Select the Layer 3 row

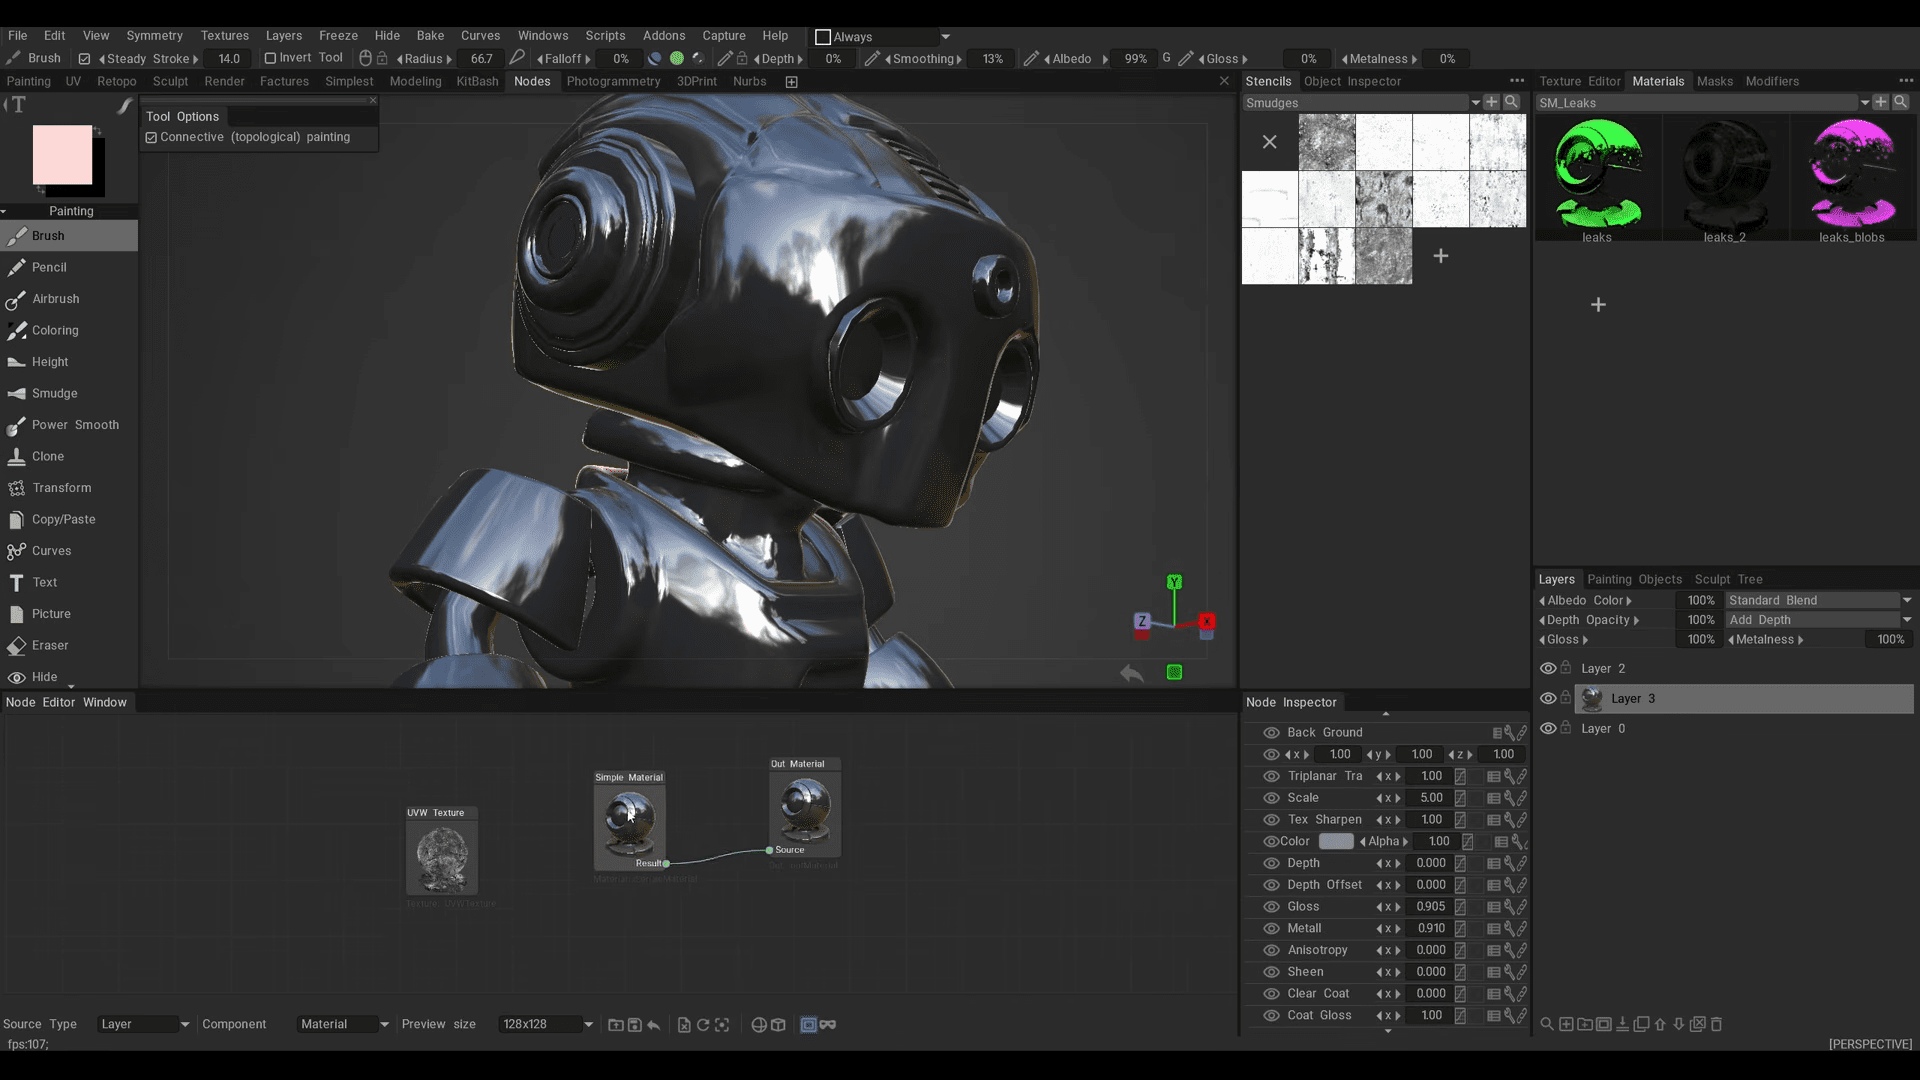click(x=1744, y=698)
